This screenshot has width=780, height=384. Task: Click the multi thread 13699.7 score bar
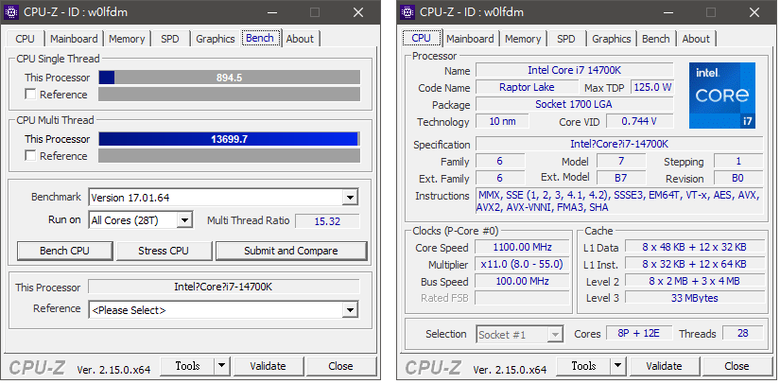[x=229, y=139]
